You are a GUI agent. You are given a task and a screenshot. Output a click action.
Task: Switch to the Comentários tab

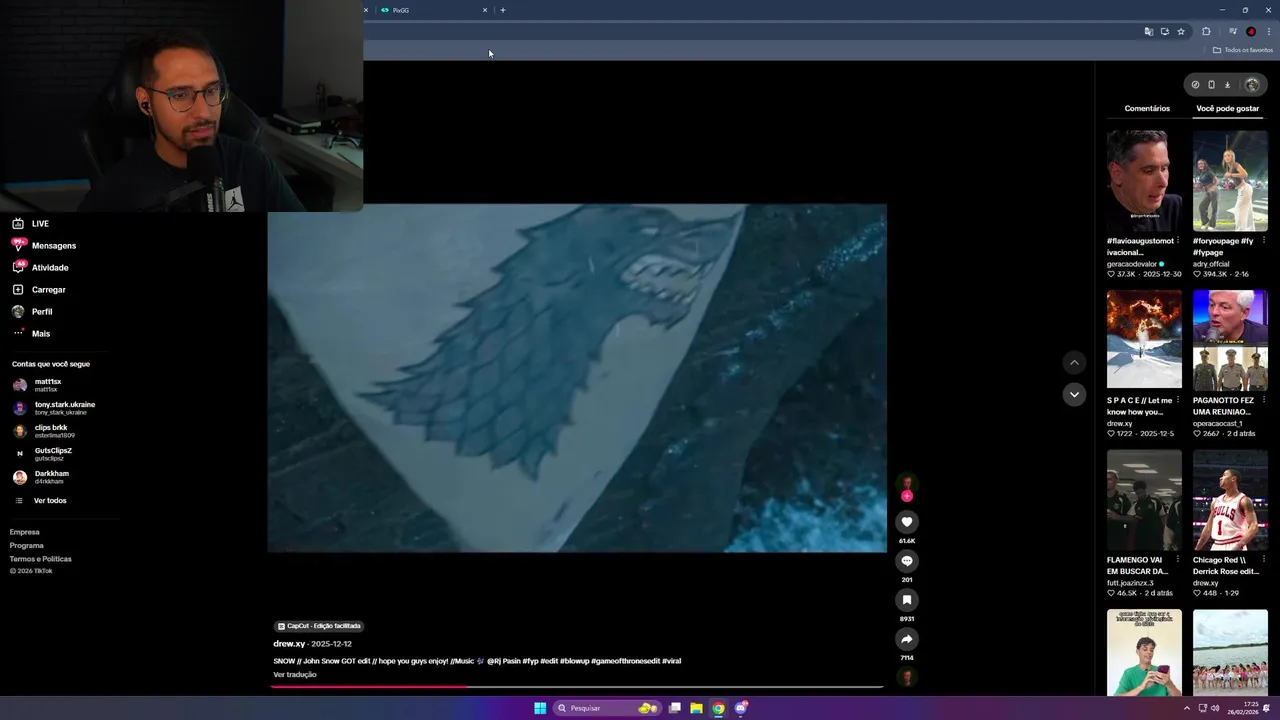click(1147, 108)
